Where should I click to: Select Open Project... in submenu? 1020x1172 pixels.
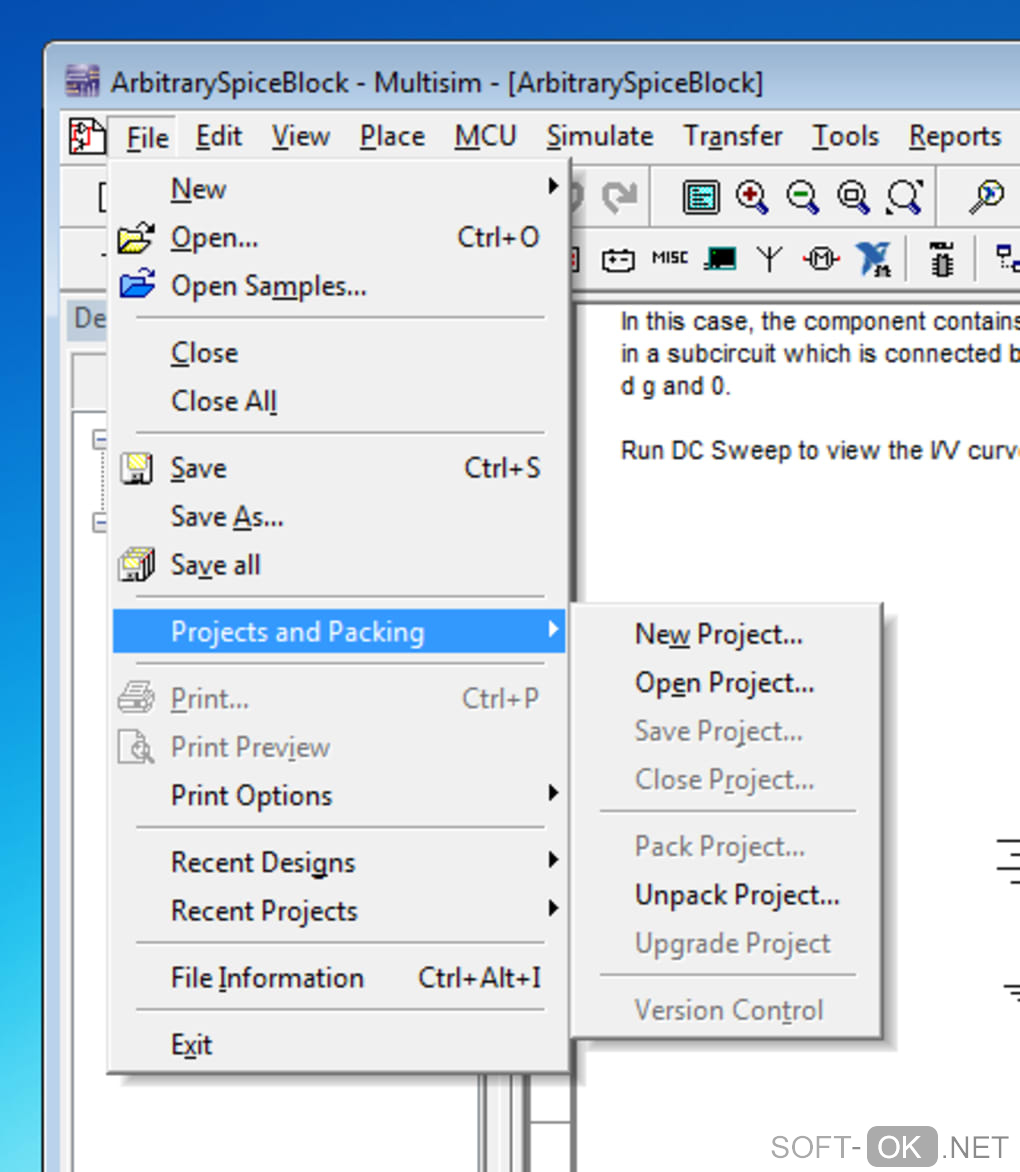pyautogui.click(x=726, y=683)
